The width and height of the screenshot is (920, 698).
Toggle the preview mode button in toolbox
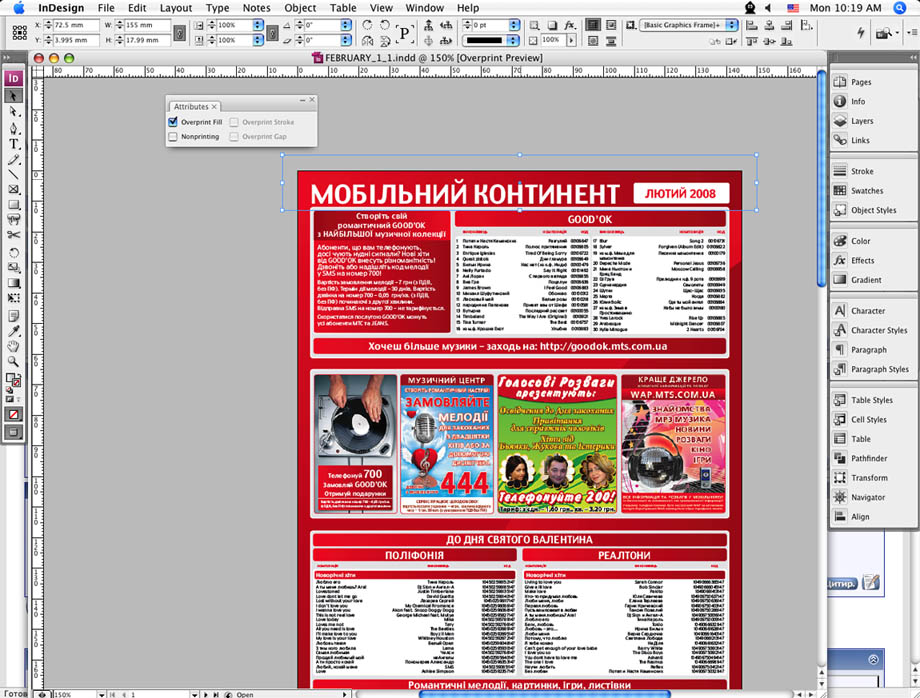[x=13, y=432]
